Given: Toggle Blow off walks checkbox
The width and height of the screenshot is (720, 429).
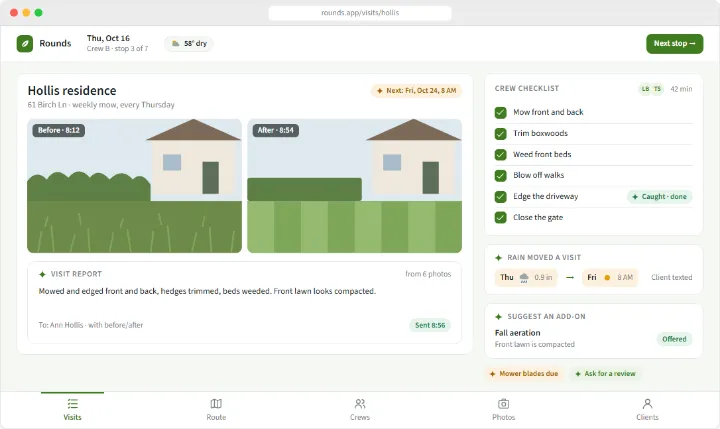Looking at the screenshot, I should tap(501, 175).
